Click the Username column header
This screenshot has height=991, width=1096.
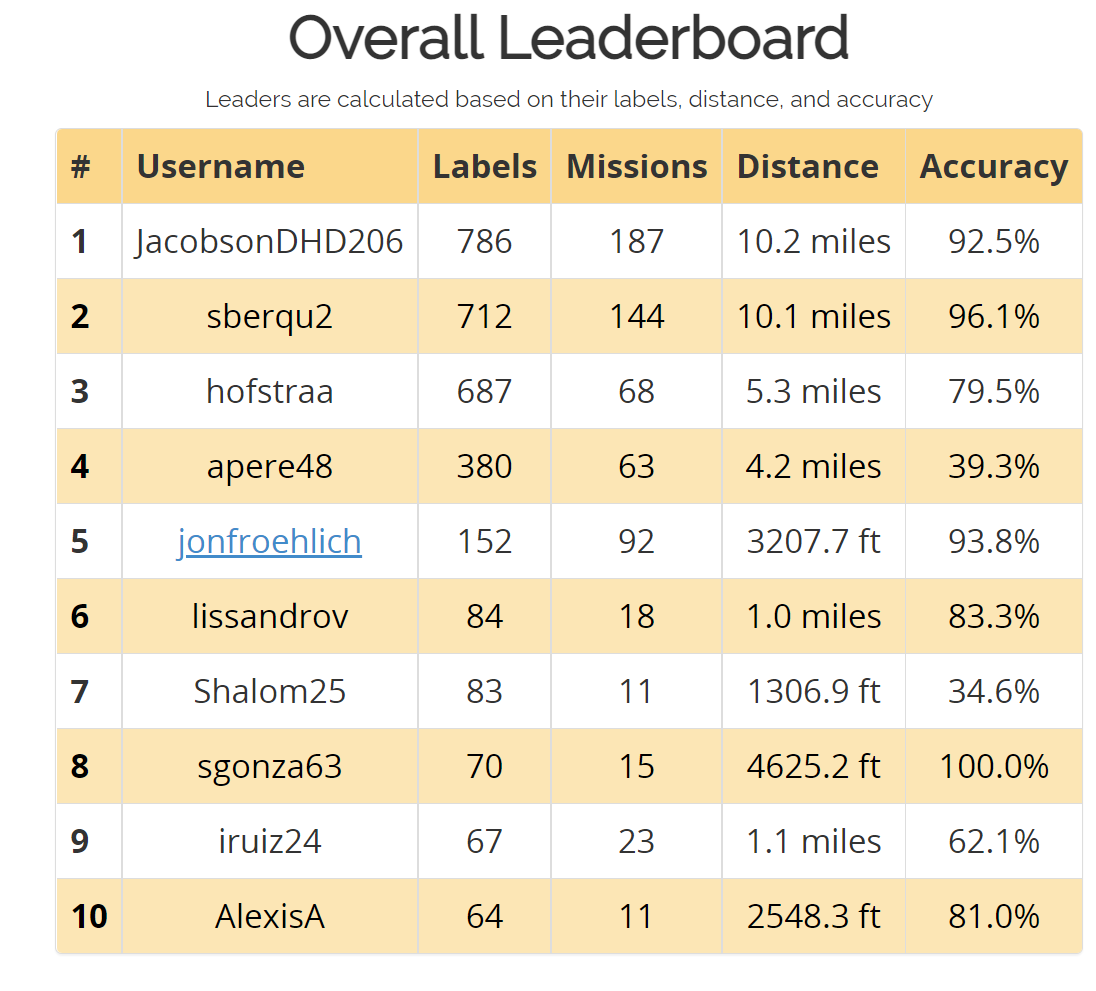pos(220,166)
